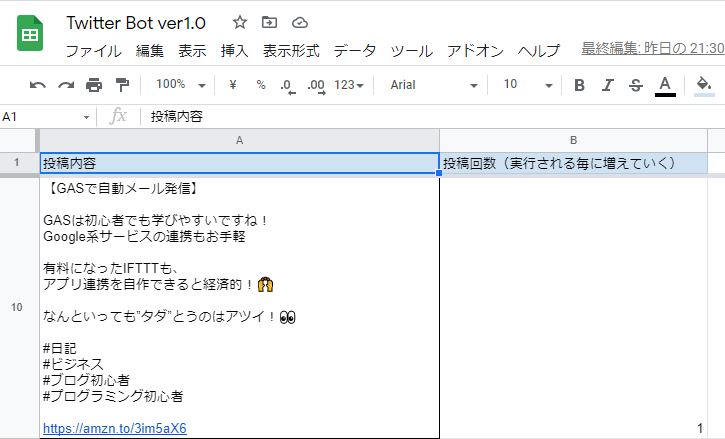Screen dimensions: 725x439
Task: Select row 1 header
Action: coord(17,163)
